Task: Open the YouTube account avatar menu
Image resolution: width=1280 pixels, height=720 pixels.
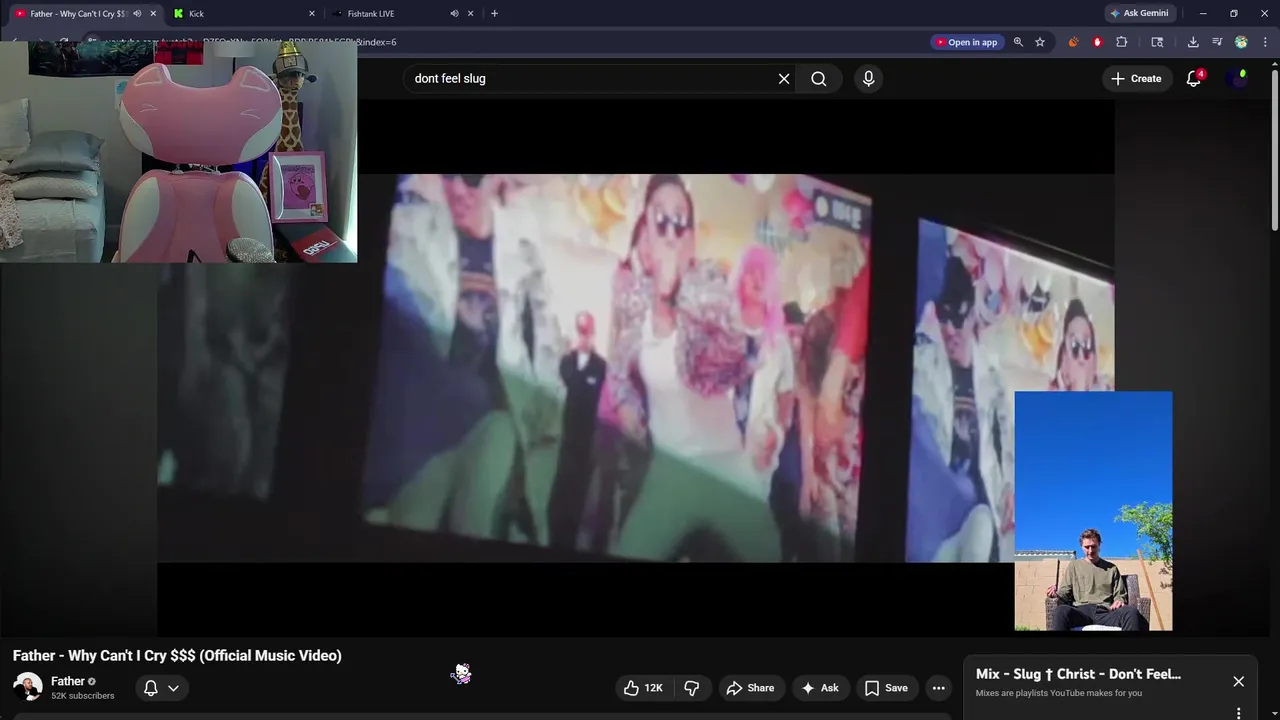Action: coord(1238,78)
